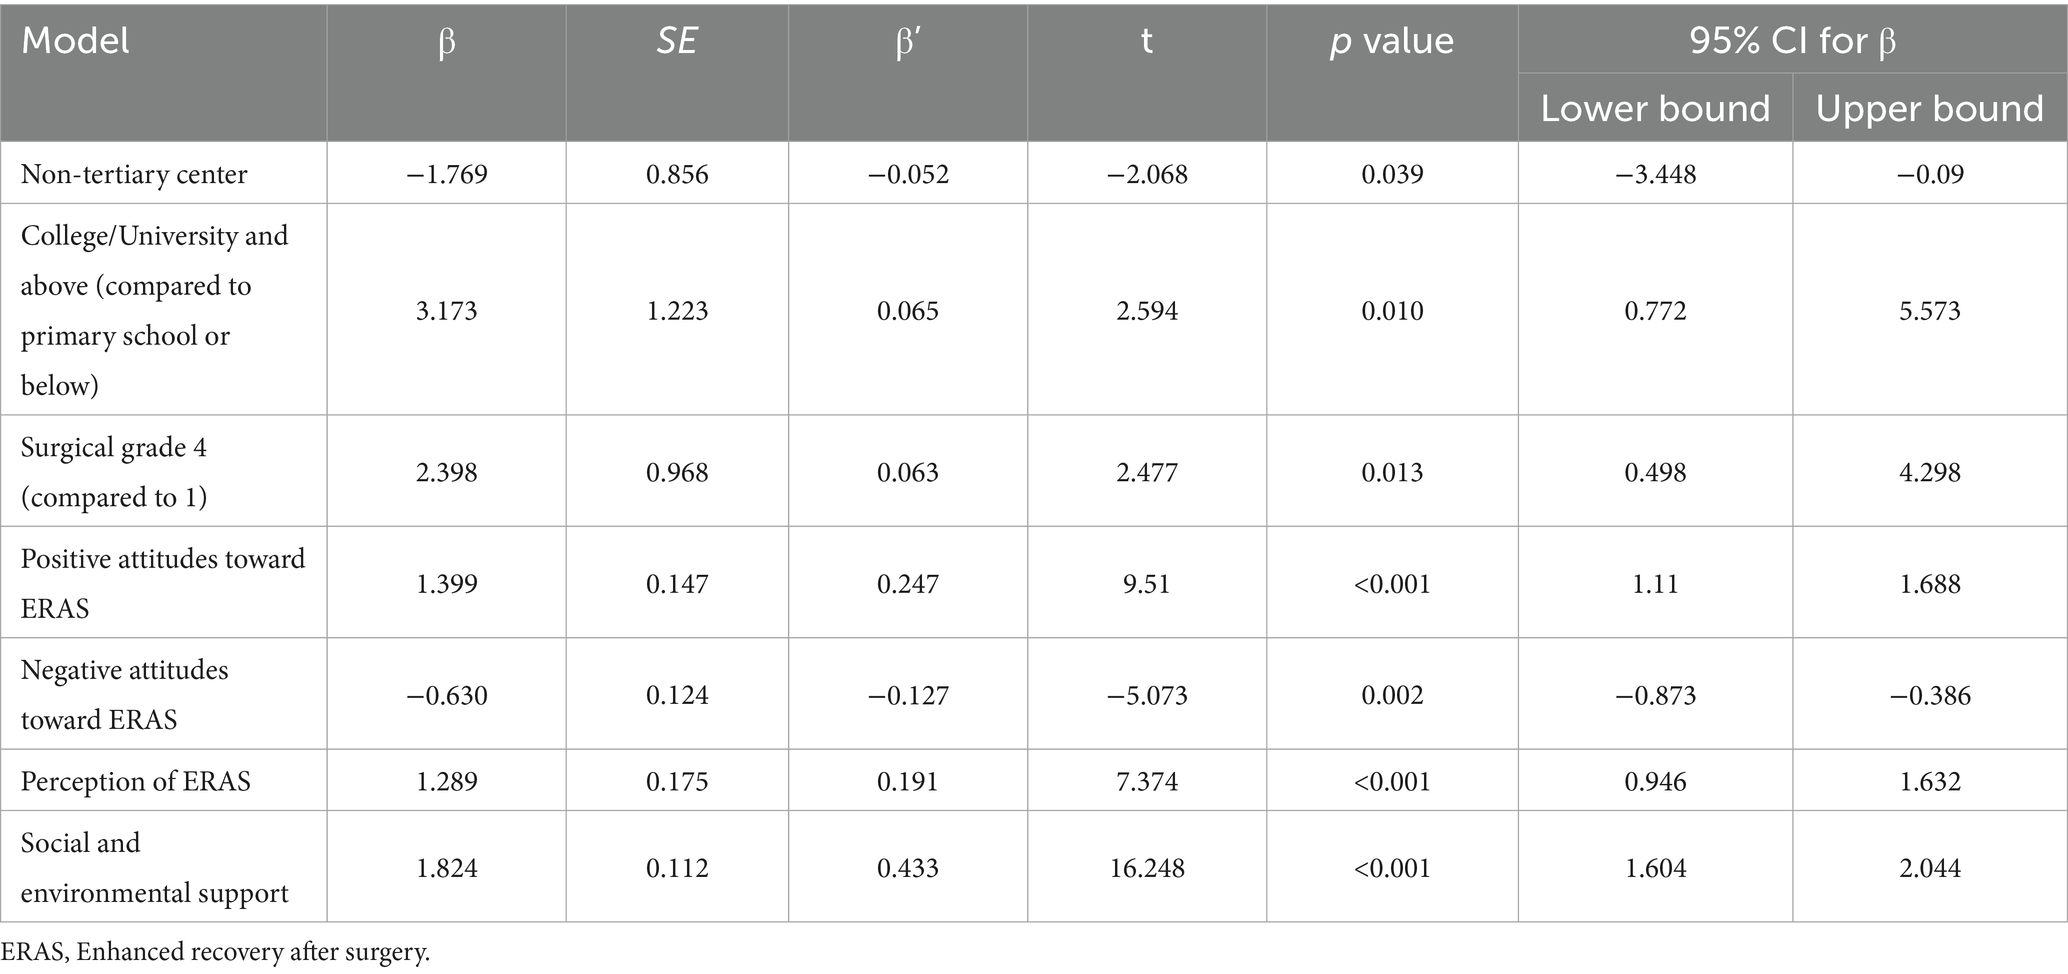This screenshot has width=2068, height=974.
Task: Click the Model column header
Action: tap(76, 42)
